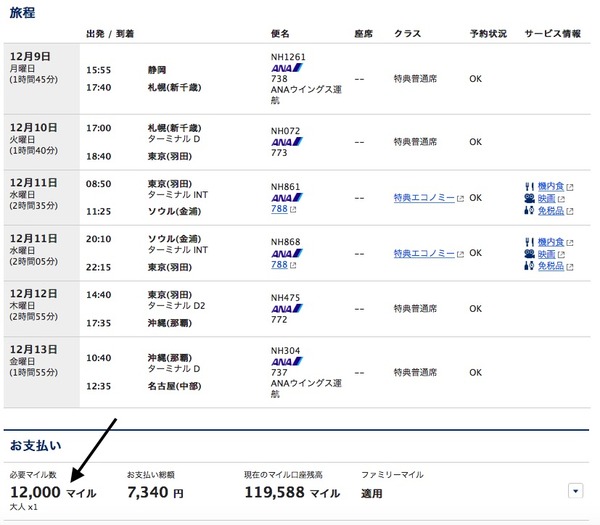
Task: Click the ANA logo under NH072
Action: tap(287, 142)
